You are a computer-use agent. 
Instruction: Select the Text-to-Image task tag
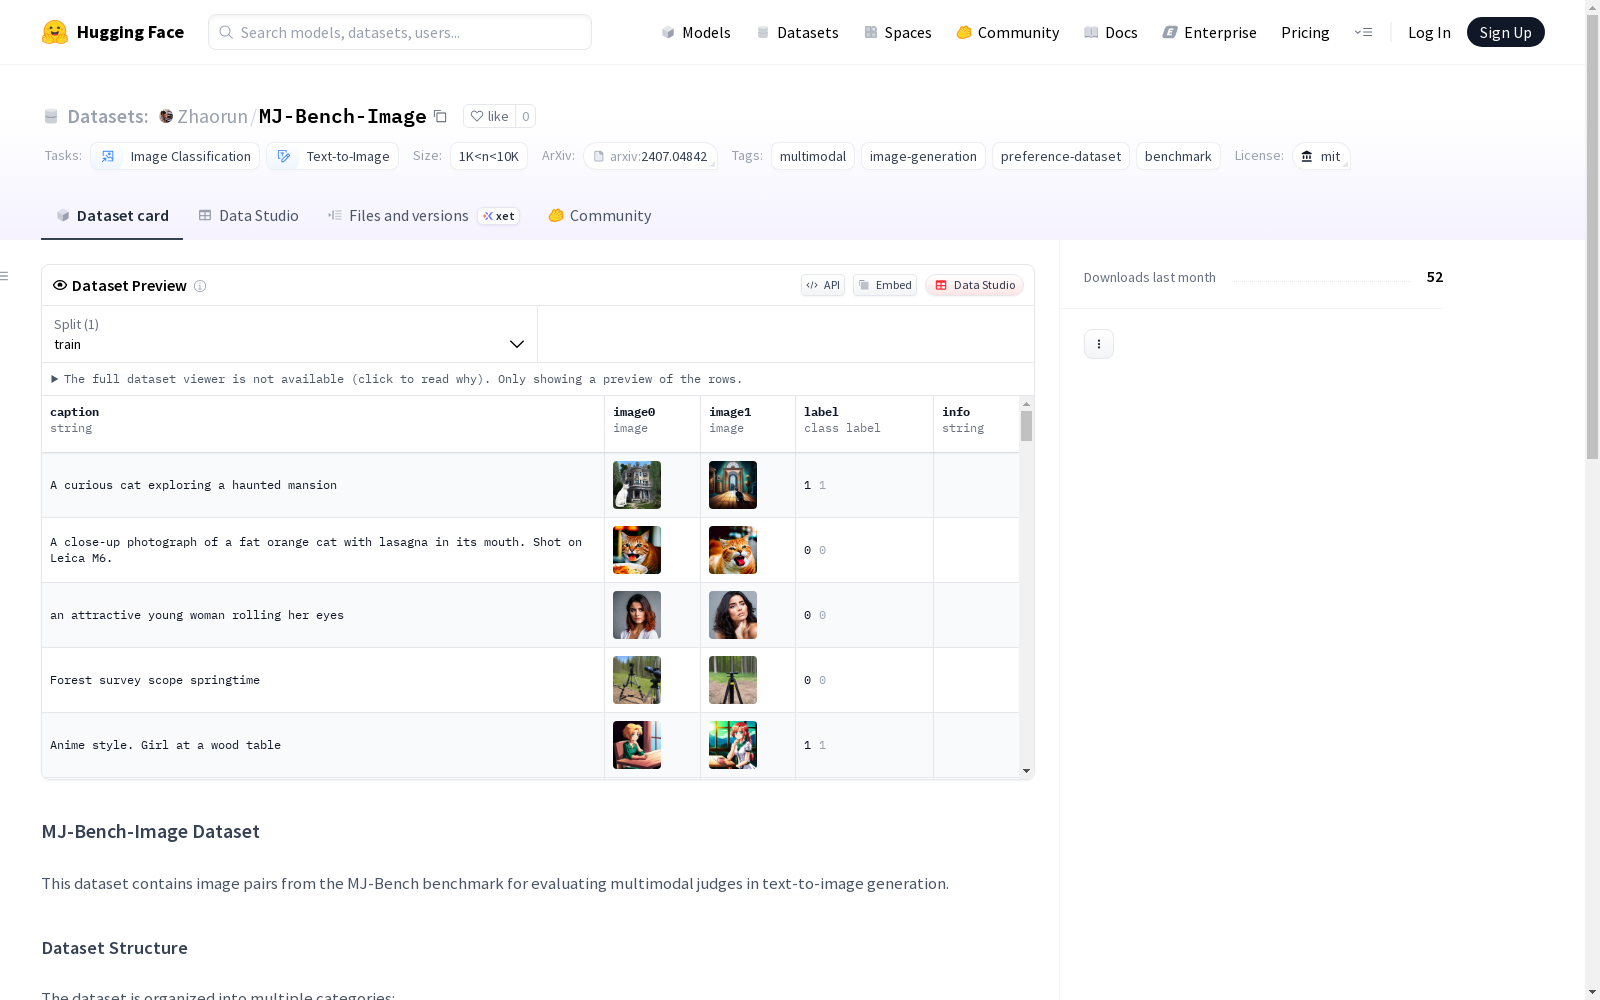pos(332,156)
